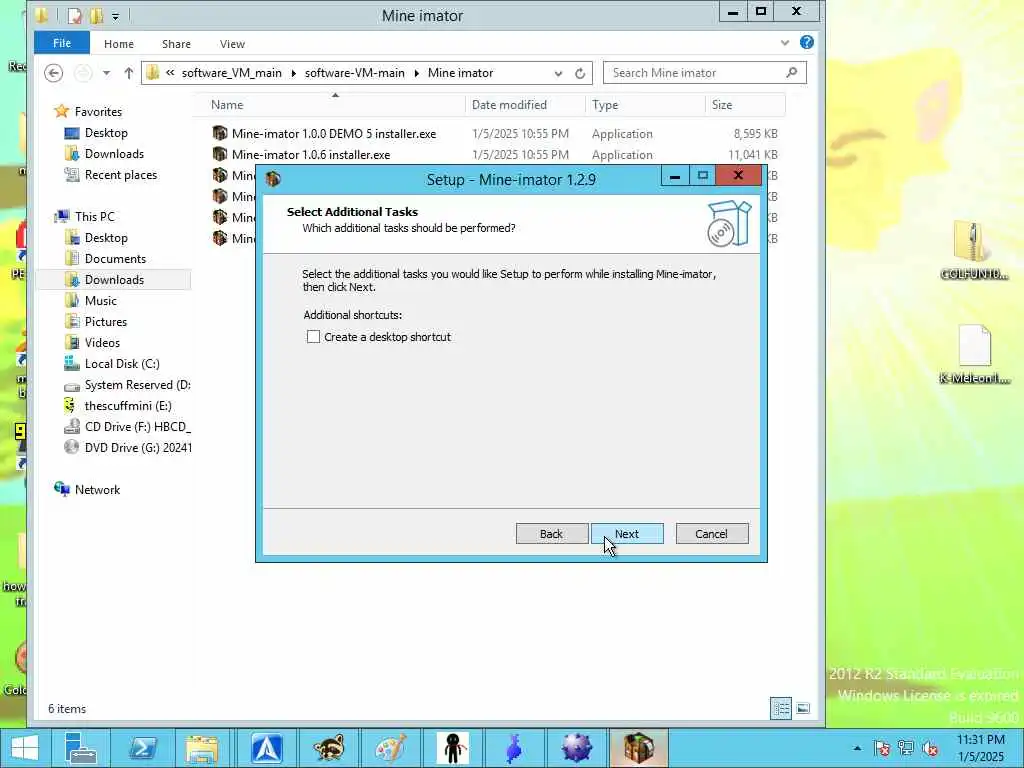This screenshot has width=1024, height=768.
Task: Switch to large icons view
Action: point(803,709)
